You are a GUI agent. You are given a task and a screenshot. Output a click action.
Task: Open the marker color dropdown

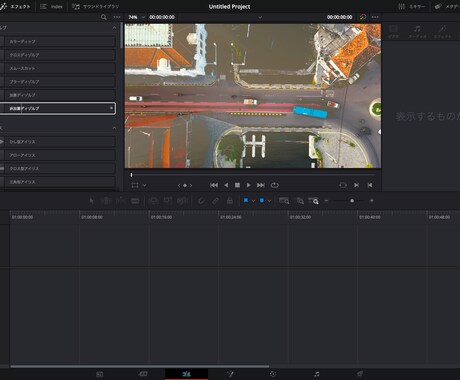tap(269, 201)
